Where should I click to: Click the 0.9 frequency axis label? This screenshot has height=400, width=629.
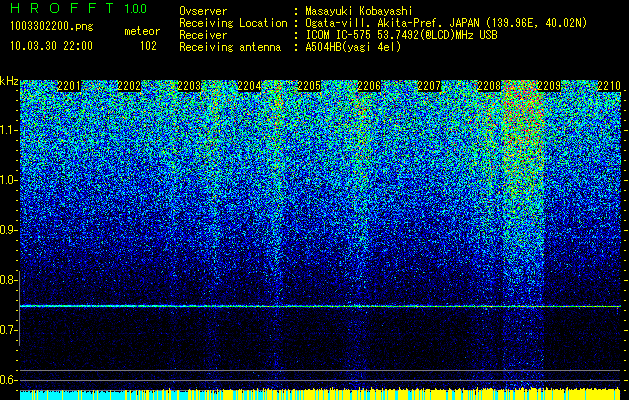click(8, 230)
